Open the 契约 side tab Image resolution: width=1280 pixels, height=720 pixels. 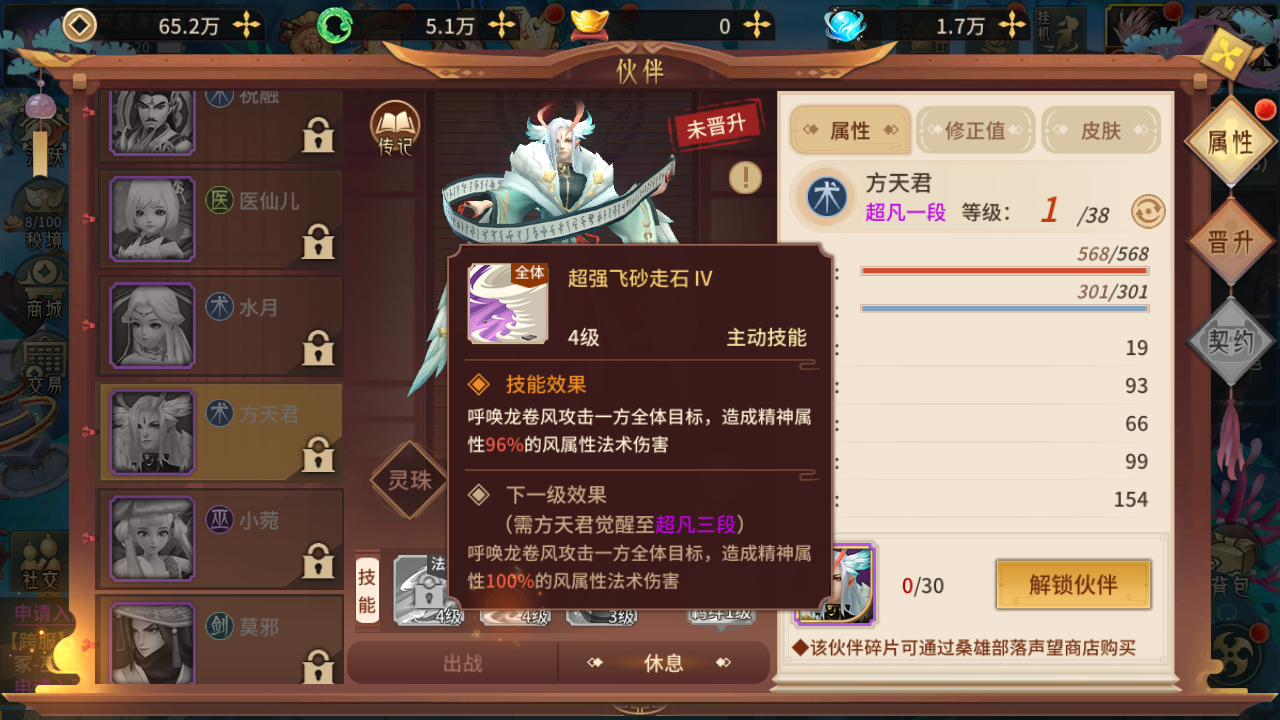coord(1230,342)
